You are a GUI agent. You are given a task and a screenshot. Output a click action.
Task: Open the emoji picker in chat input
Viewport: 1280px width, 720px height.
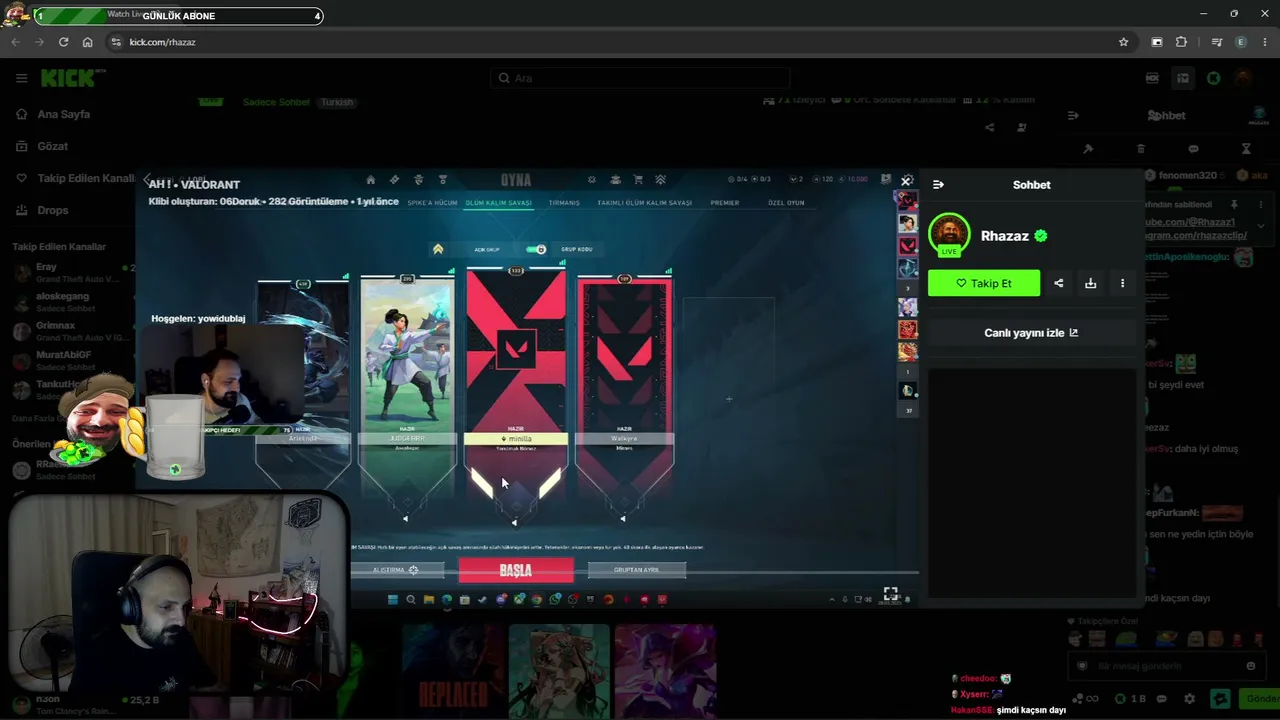[1250, 666]
